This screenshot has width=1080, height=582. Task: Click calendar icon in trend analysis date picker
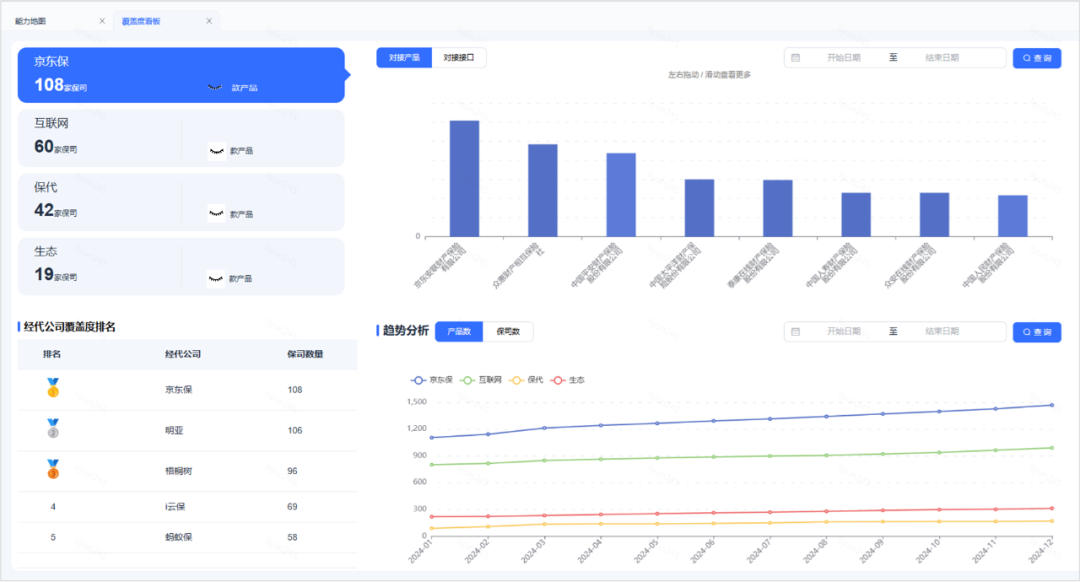(796, 331)
